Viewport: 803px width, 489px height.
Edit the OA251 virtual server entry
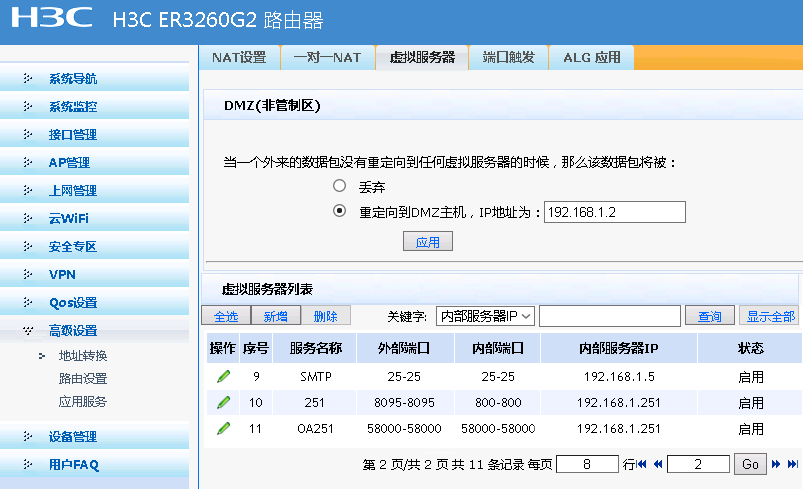pyautogui.click(x=223, y=429)
